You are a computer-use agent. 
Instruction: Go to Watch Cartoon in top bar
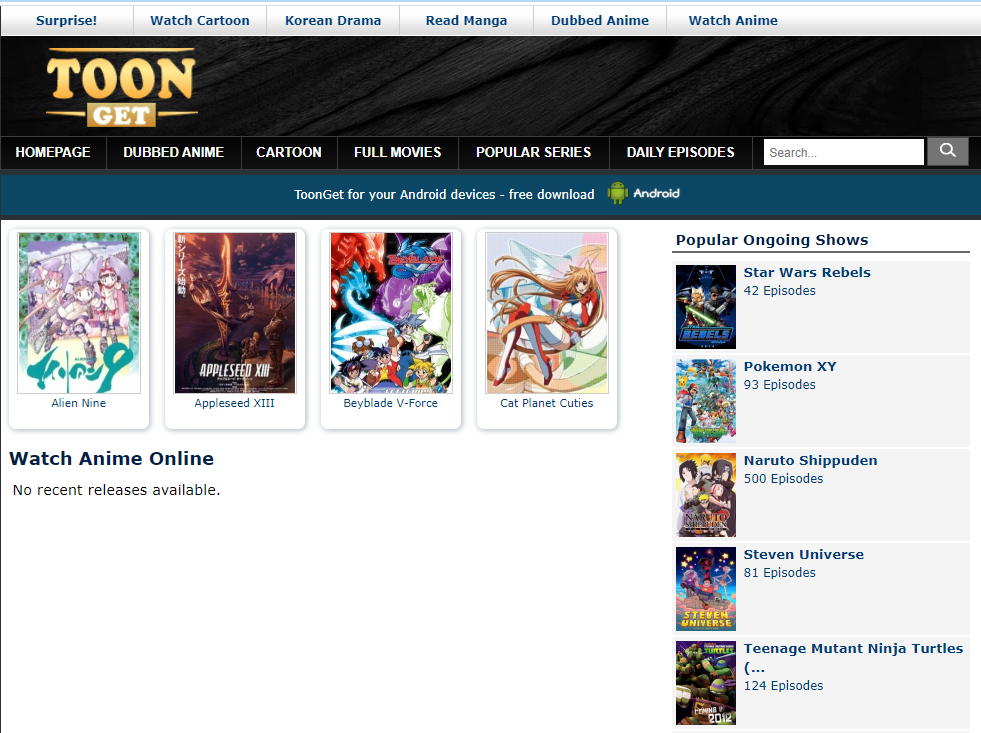click(200, 21)
